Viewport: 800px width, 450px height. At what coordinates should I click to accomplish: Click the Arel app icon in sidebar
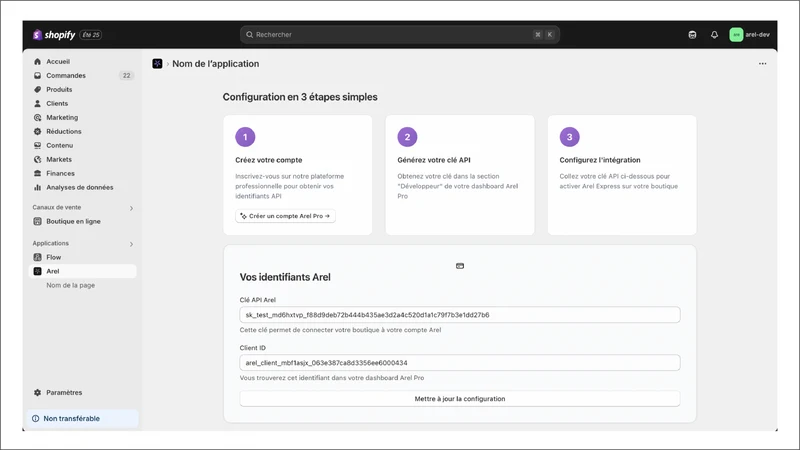click(x=37, y=271)
